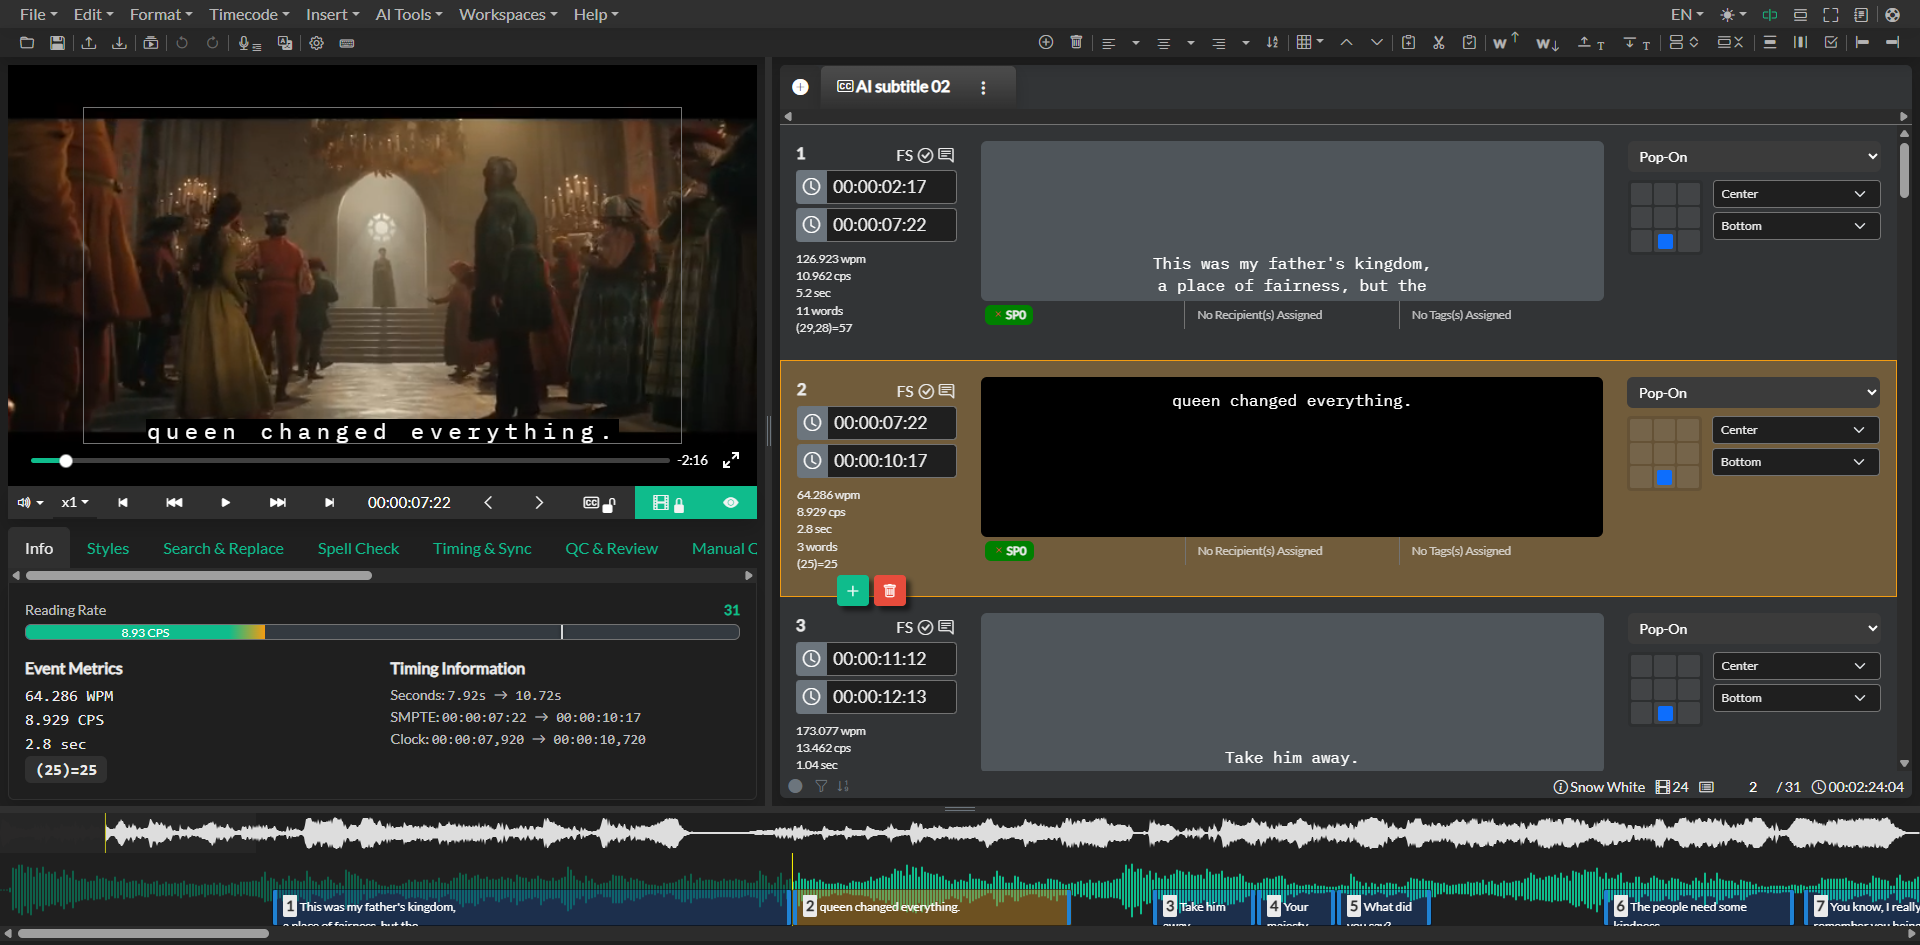This screenshot has height=945, width=1920.
Task: Click the end time field 00:00:10:17
Action: pos(892,461)
